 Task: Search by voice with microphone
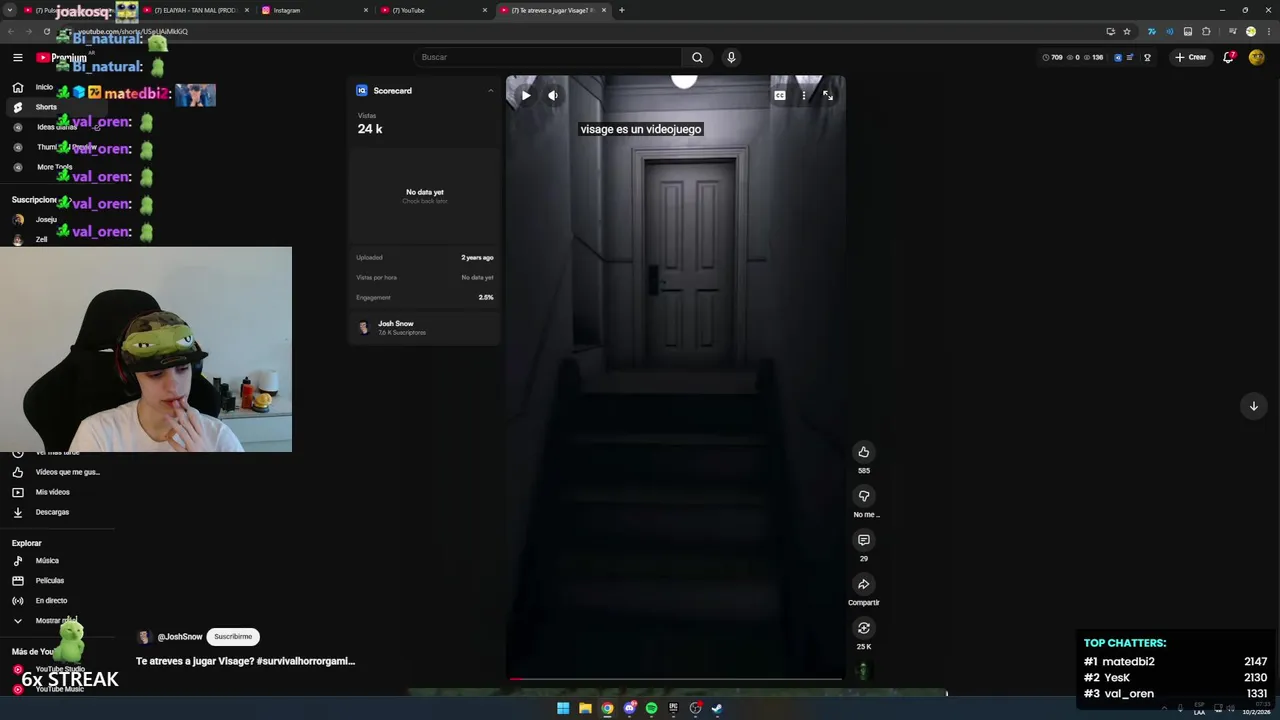point(731,57)
